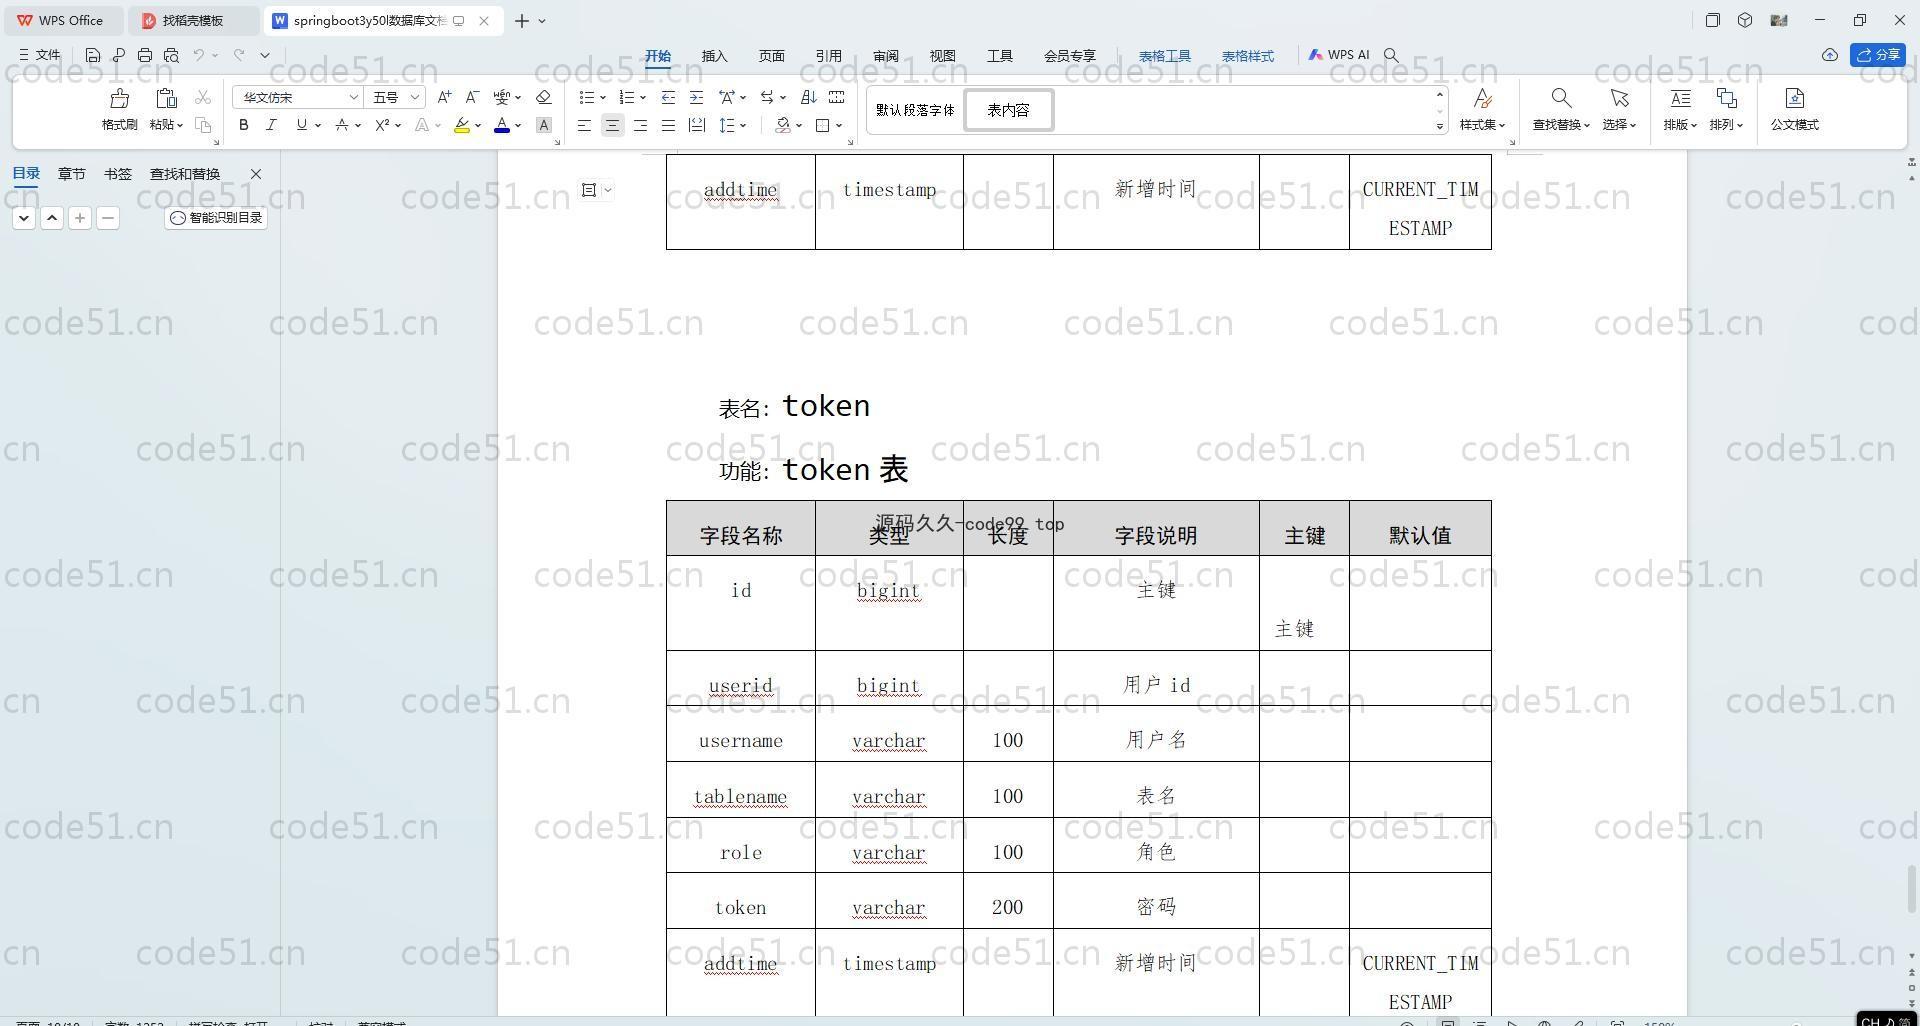This screenshot has width=1920, height=1026.
Task: Open Print Preview from quick access bar
Action: (x=171, y=55)
